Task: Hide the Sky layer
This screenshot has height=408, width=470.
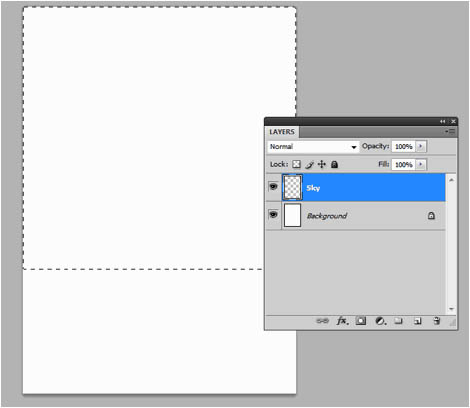Action: pos(273,187)
